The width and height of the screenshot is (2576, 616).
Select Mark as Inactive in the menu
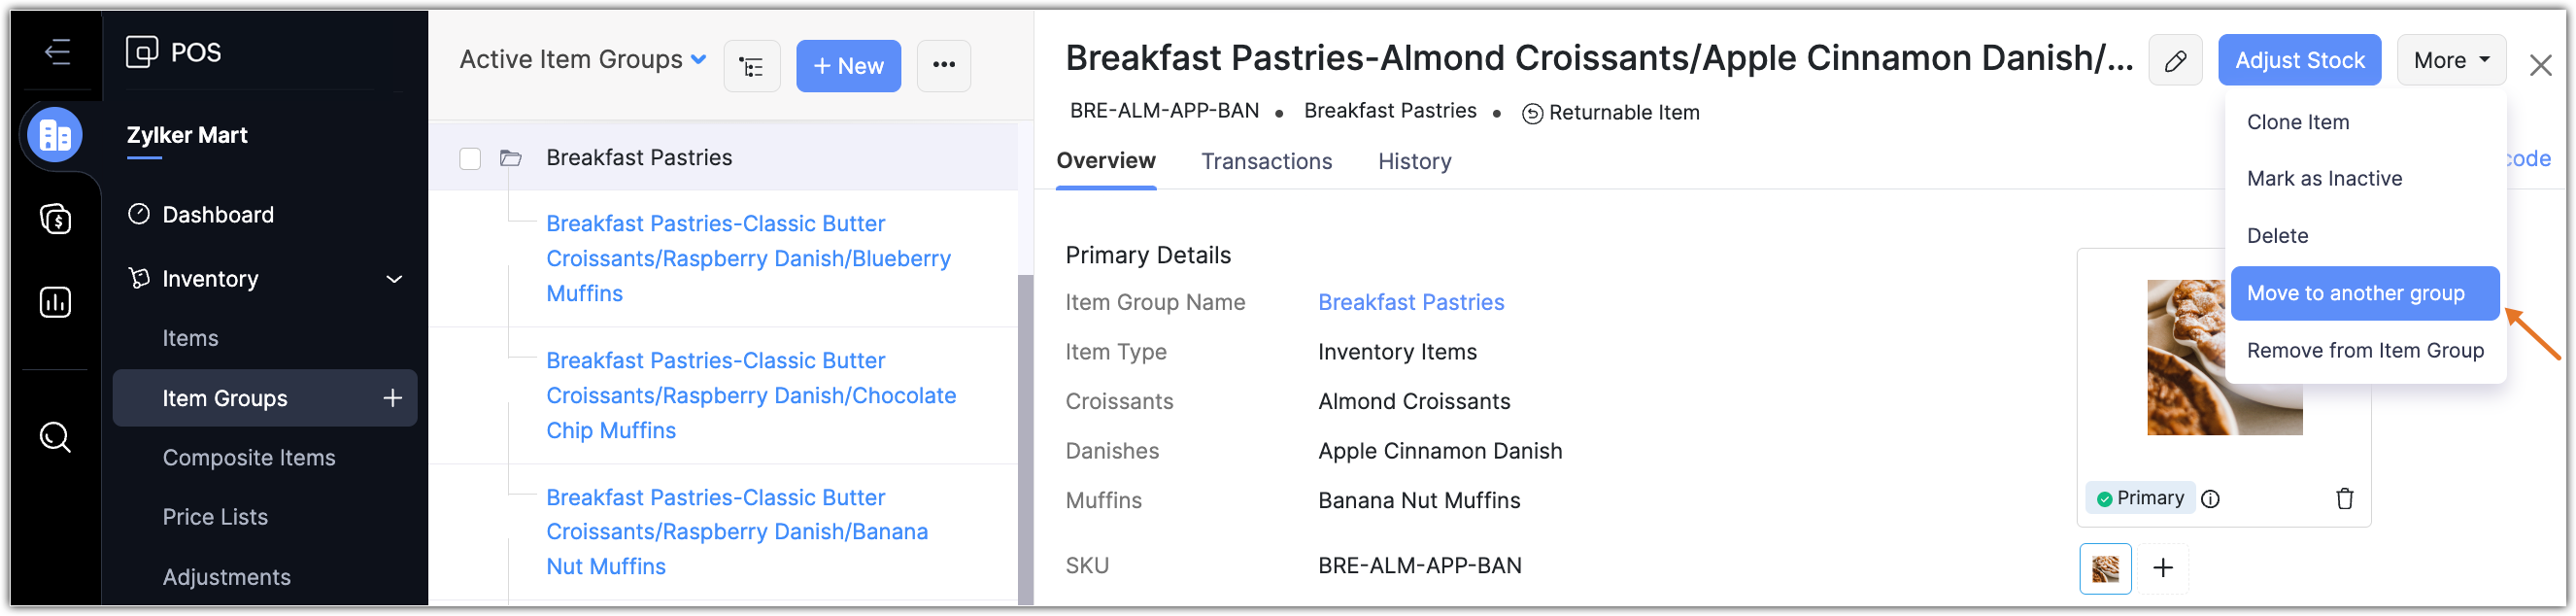tap(2324, 179)
